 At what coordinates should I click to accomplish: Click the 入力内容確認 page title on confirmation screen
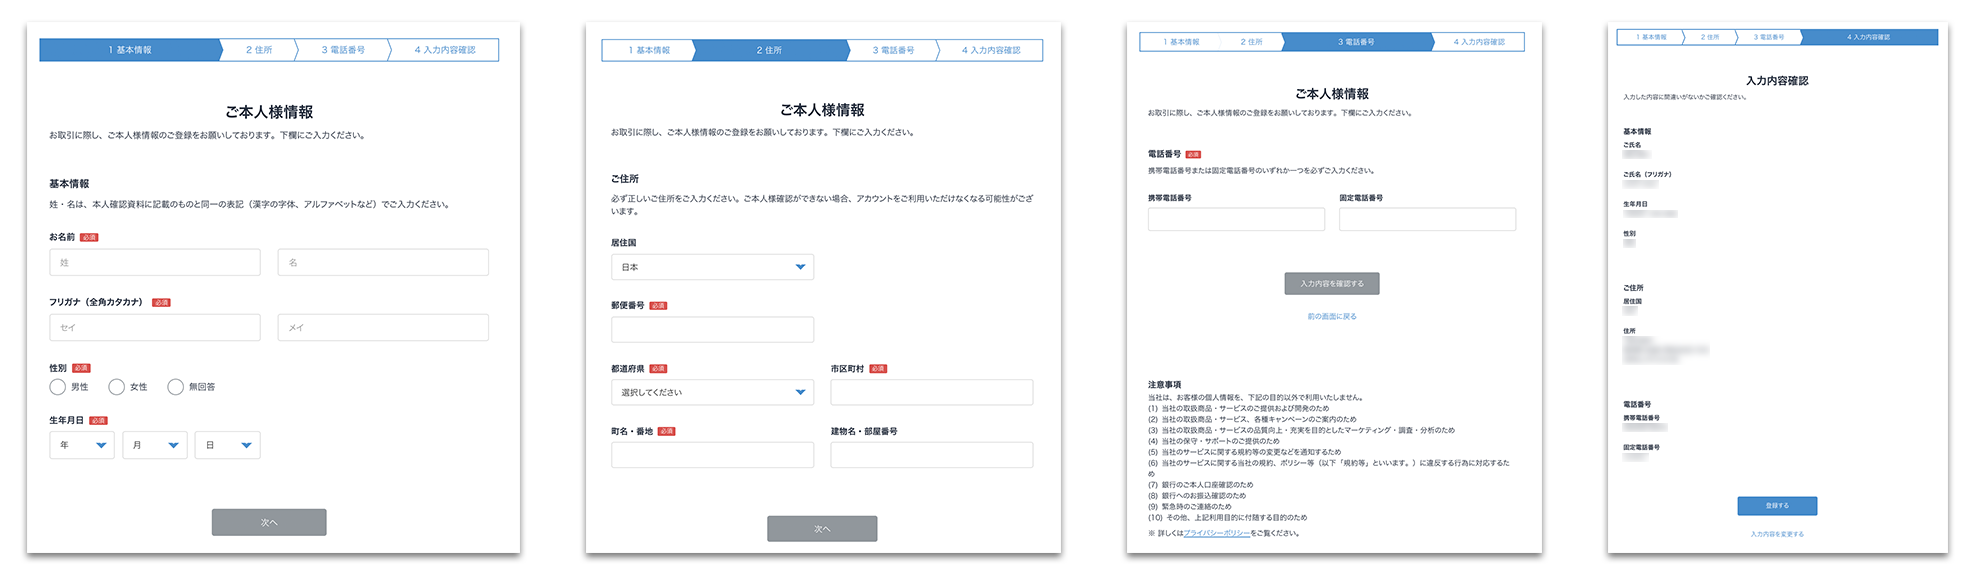click(x=1777, y=81)
